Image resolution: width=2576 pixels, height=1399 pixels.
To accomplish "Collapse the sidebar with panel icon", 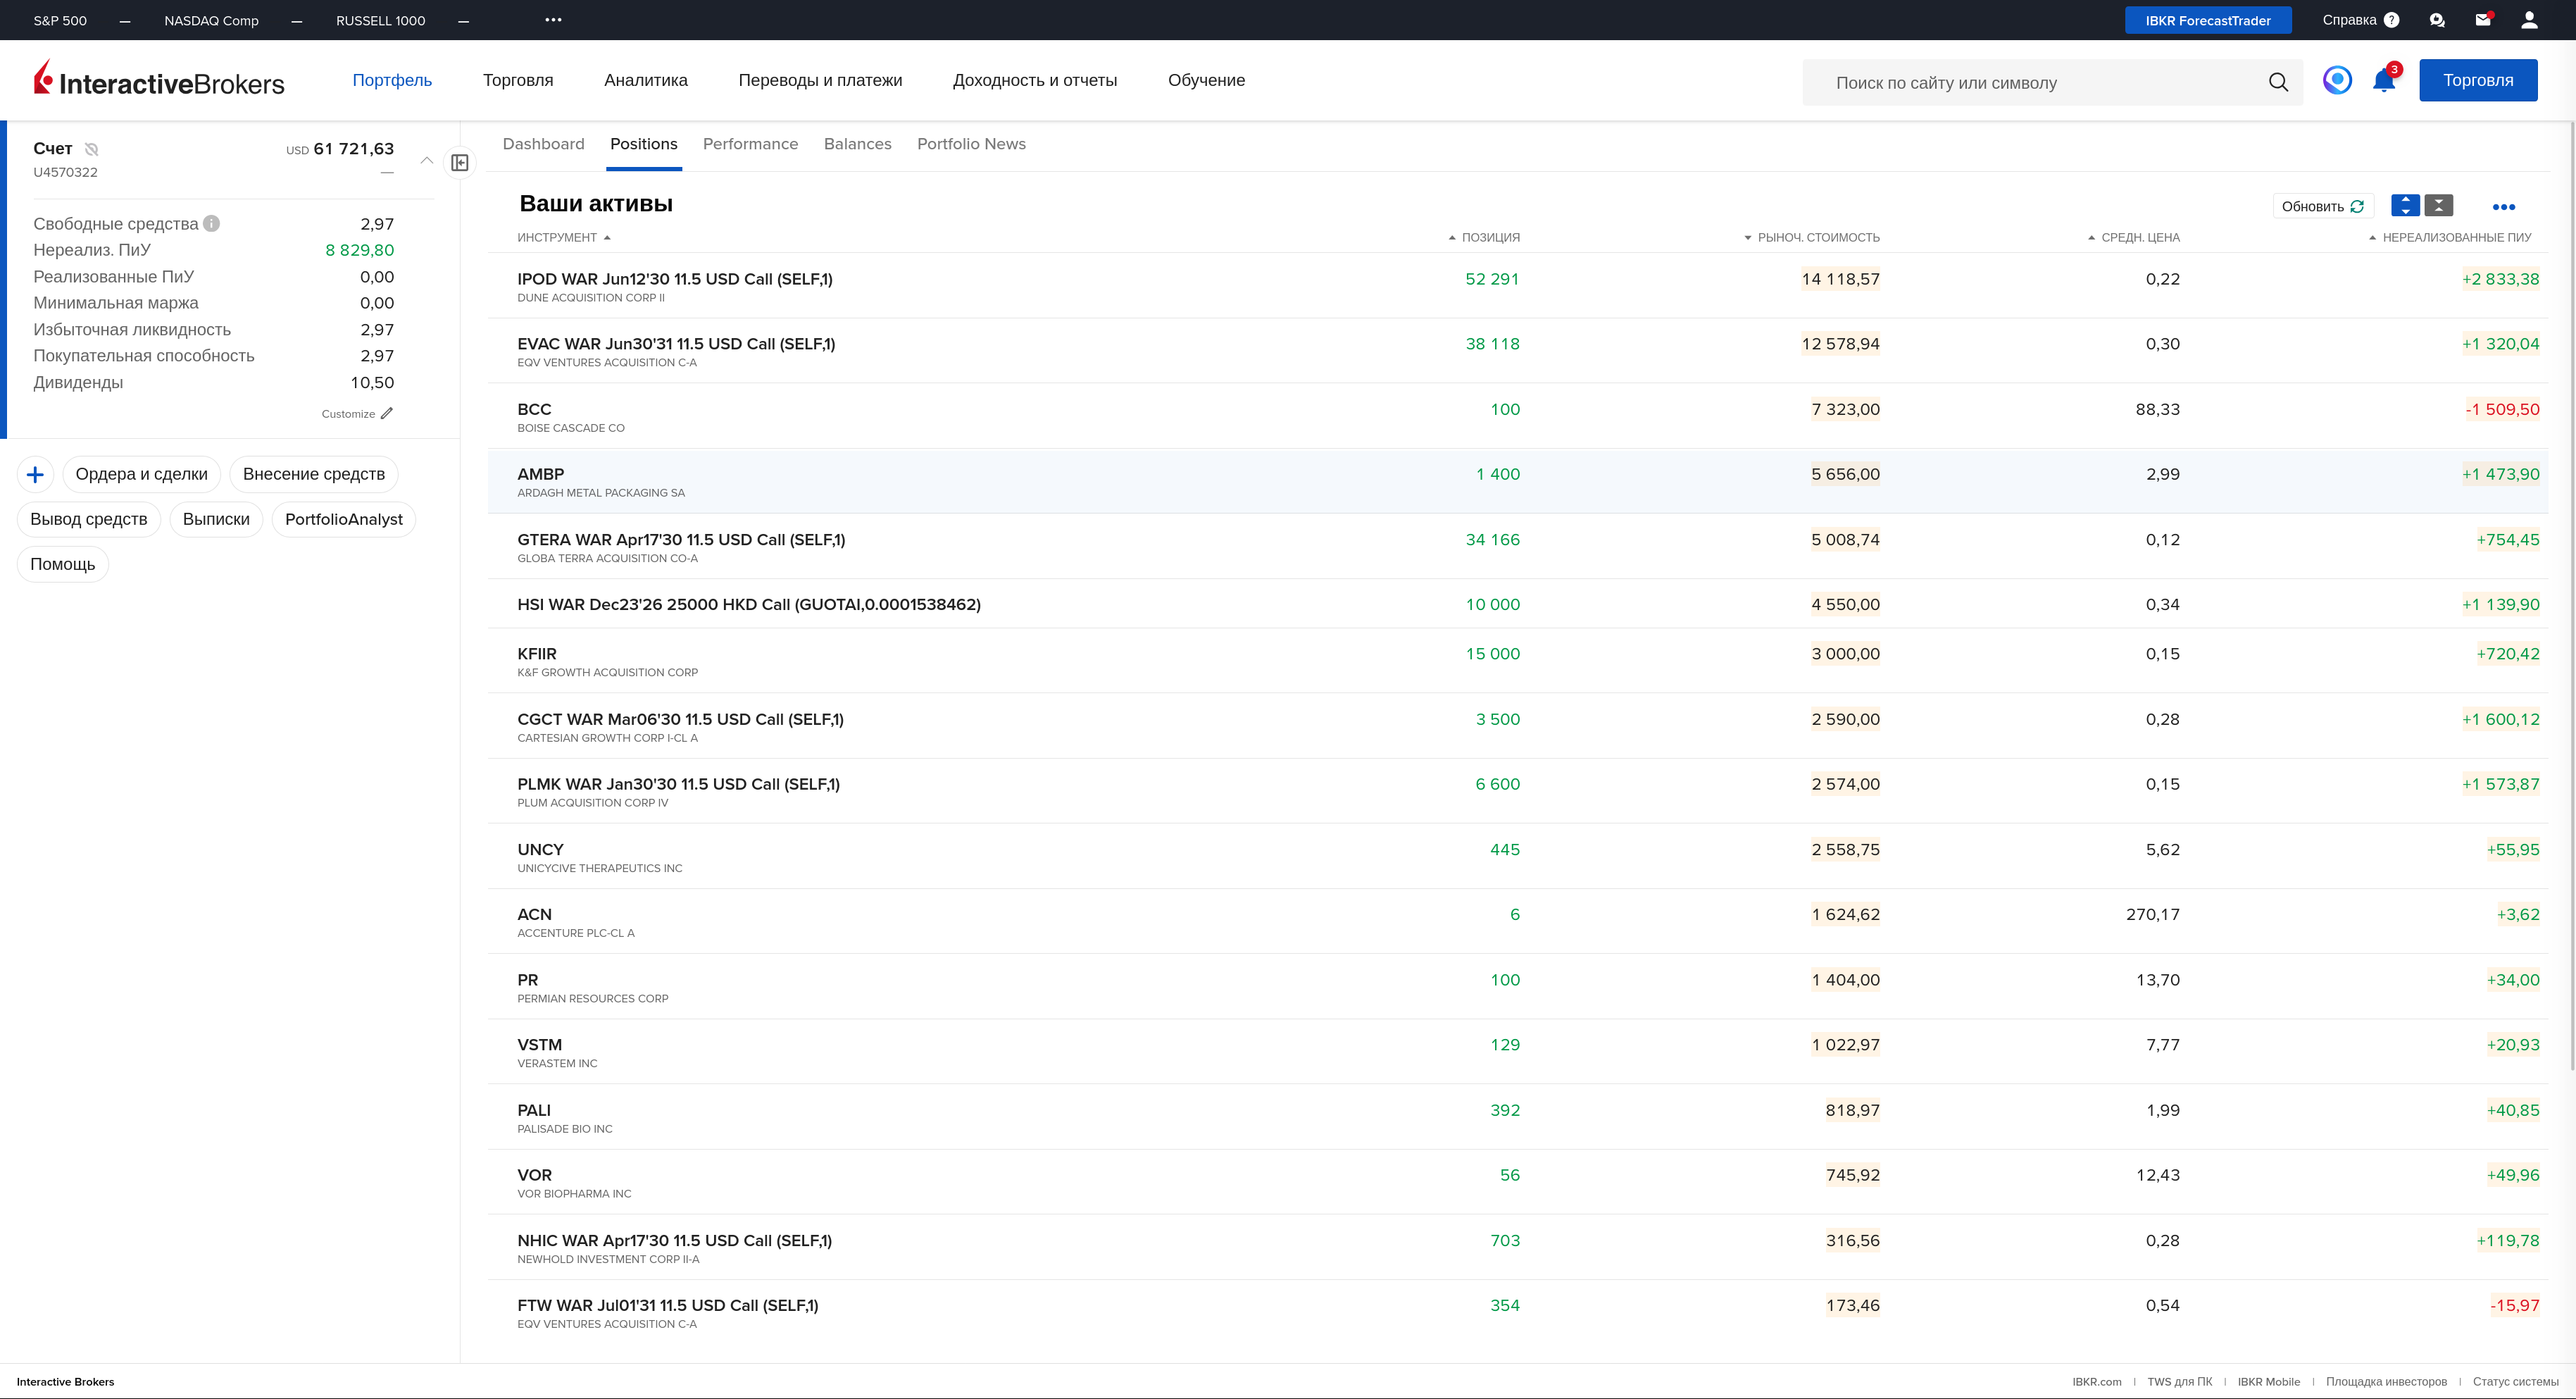I will tap(460, 163).
